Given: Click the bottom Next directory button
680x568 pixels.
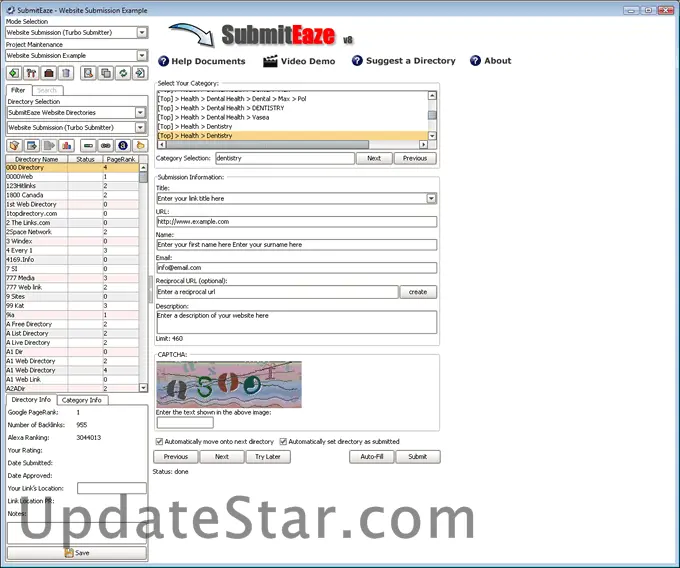Looking at the screenshot, I should click(222, 457).
